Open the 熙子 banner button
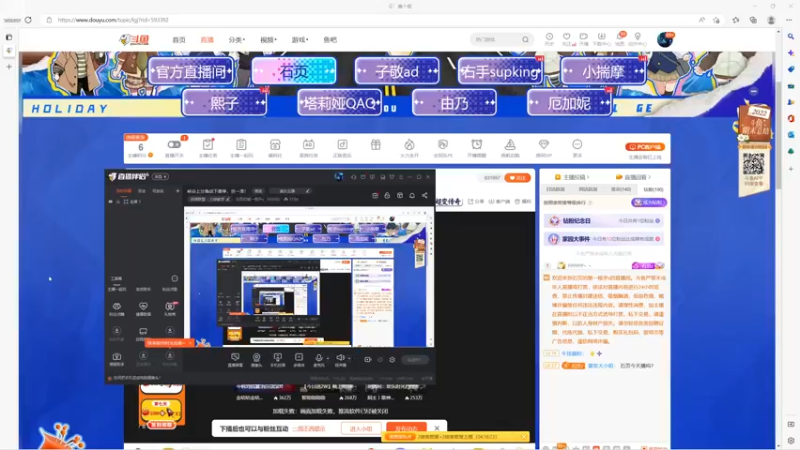Screen dimensions: 800x450 224,103
